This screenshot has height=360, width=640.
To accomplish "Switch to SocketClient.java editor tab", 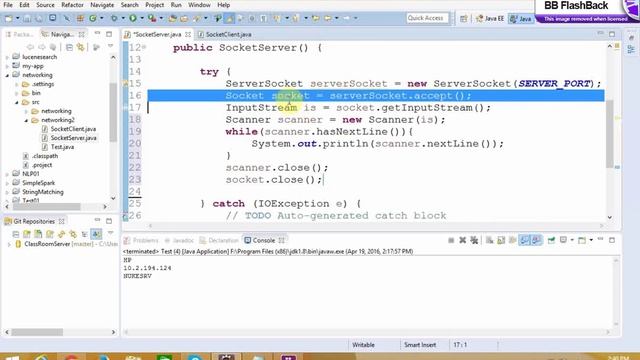I will tap(228, 35).
